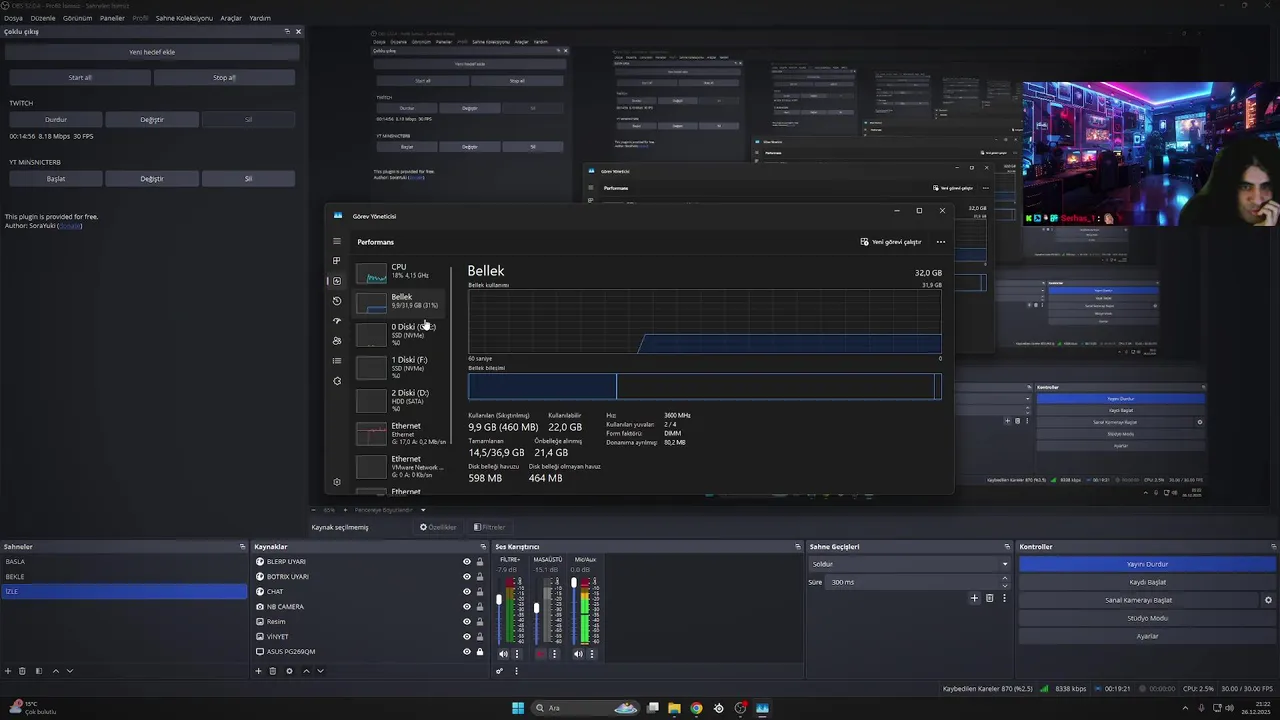Toggle visibility of NB CAMERA source
Image resolution: width=1280 pixels, height=720 pixels.
click(466, 607)
